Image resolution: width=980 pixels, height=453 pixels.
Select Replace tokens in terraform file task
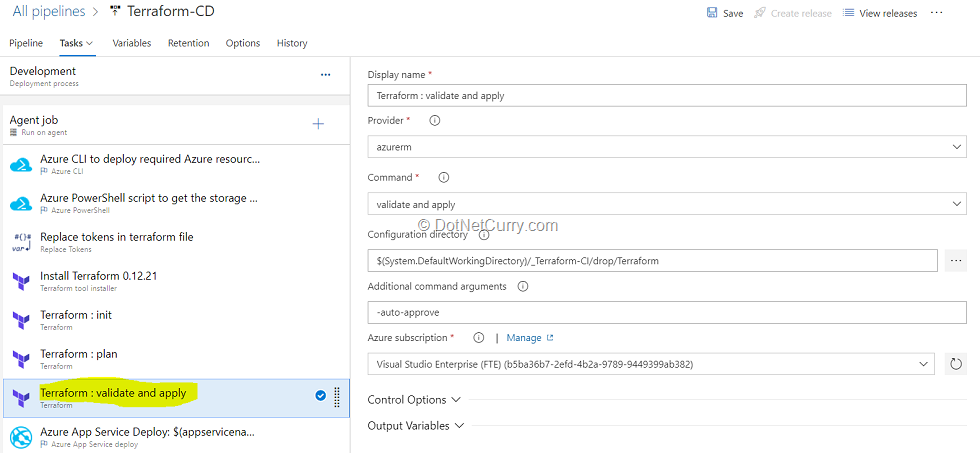[176, 242]
